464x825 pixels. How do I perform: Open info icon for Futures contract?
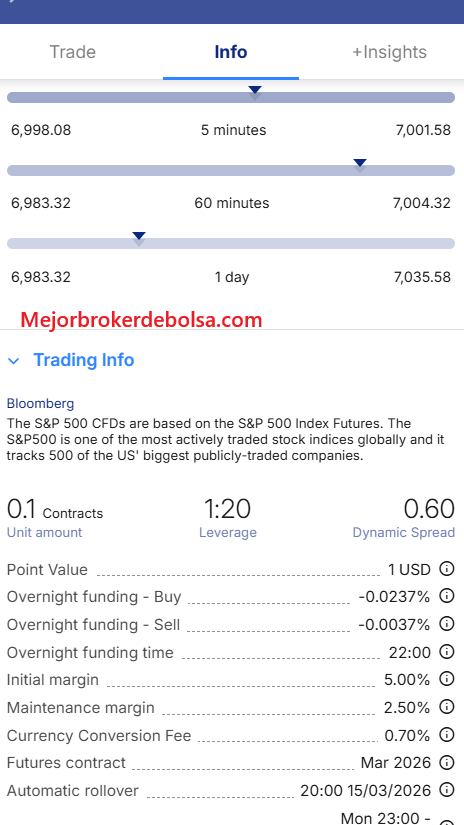pyautogui.click(x=446, y=762)
